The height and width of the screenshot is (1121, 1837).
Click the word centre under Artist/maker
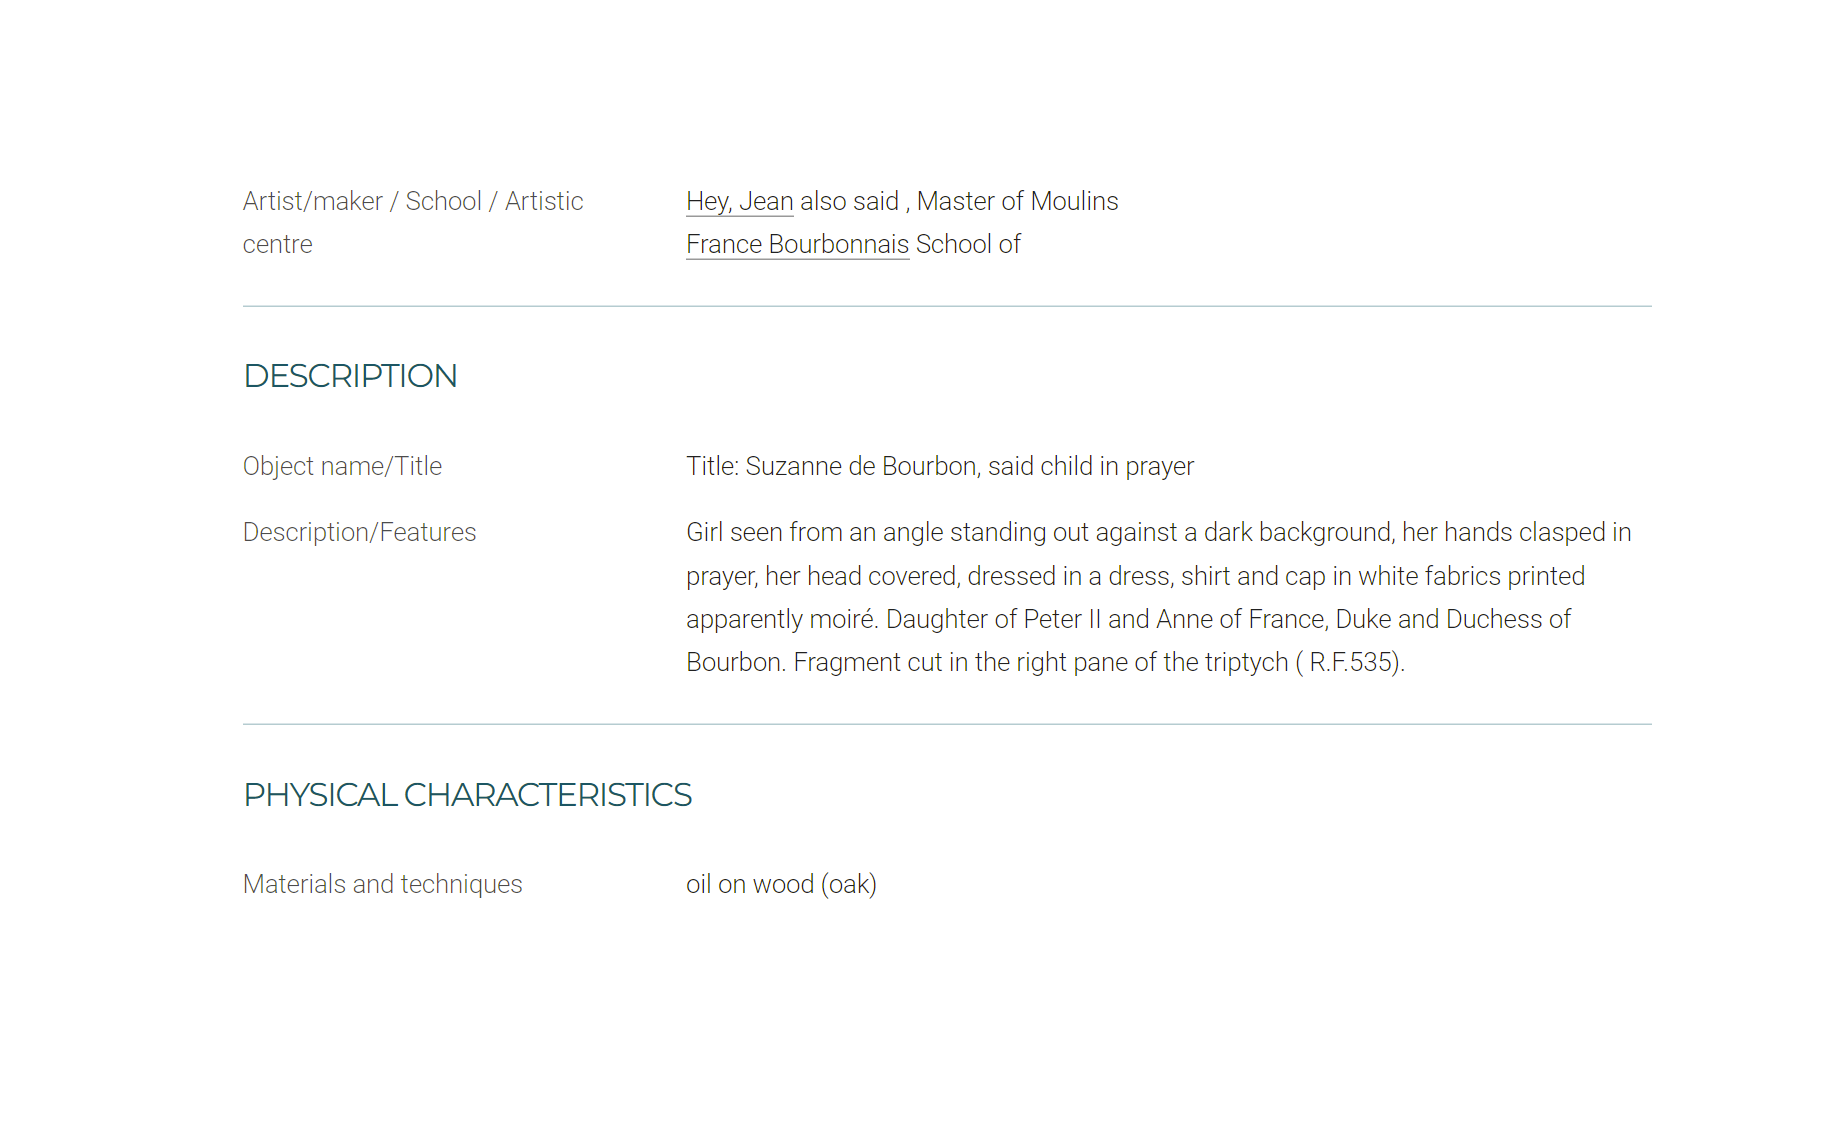[277, 244]
